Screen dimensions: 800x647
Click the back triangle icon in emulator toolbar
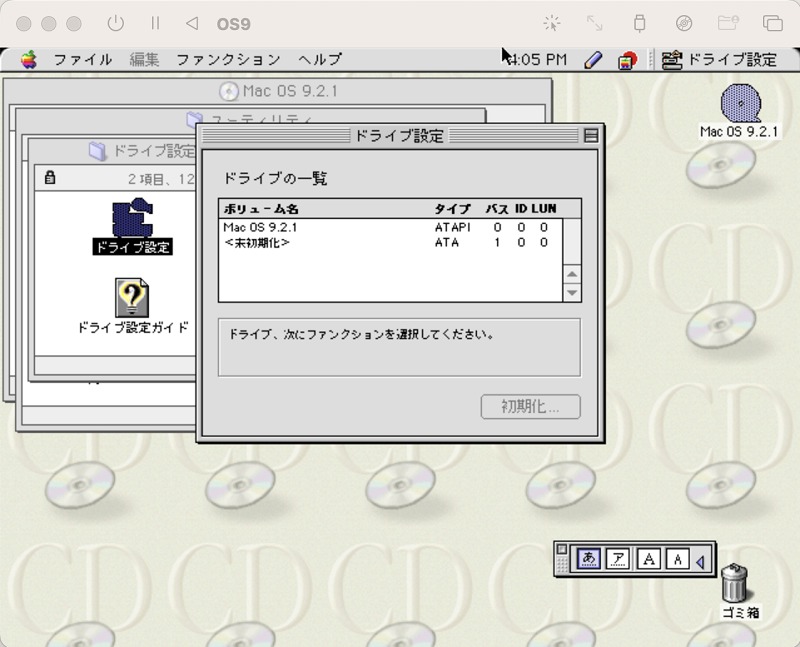click(x=191, y=23)
